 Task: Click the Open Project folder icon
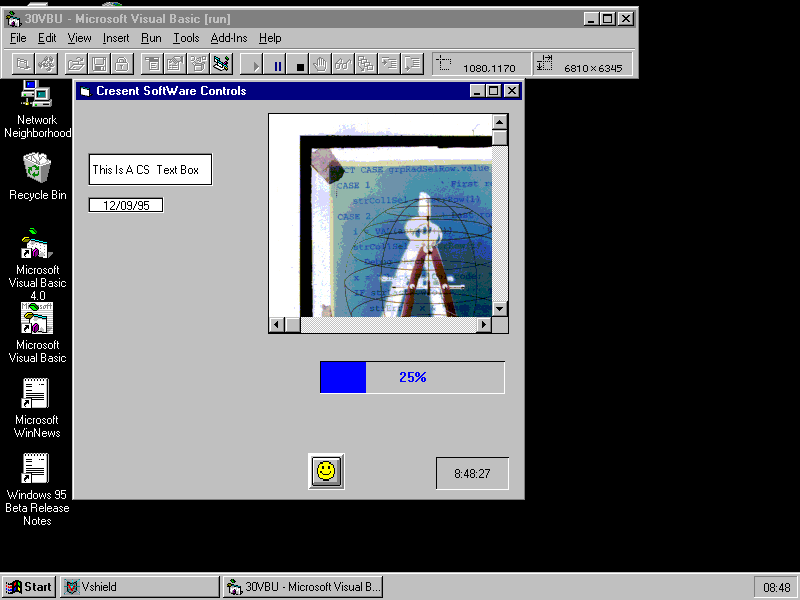[x=76, y=65]
